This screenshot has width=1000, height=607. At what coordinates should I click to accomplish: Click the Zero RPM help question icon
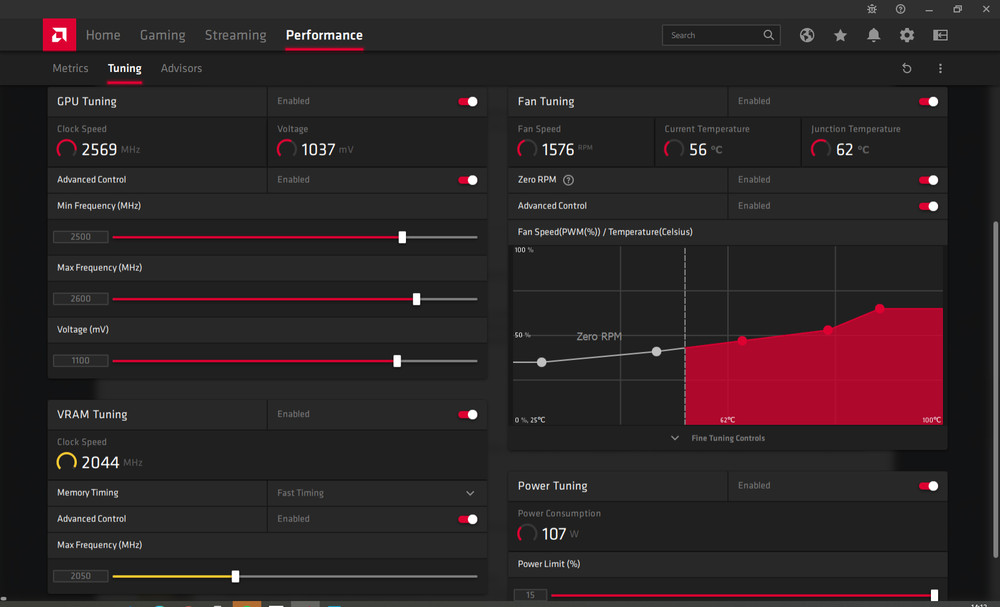[x=568, y=180]
